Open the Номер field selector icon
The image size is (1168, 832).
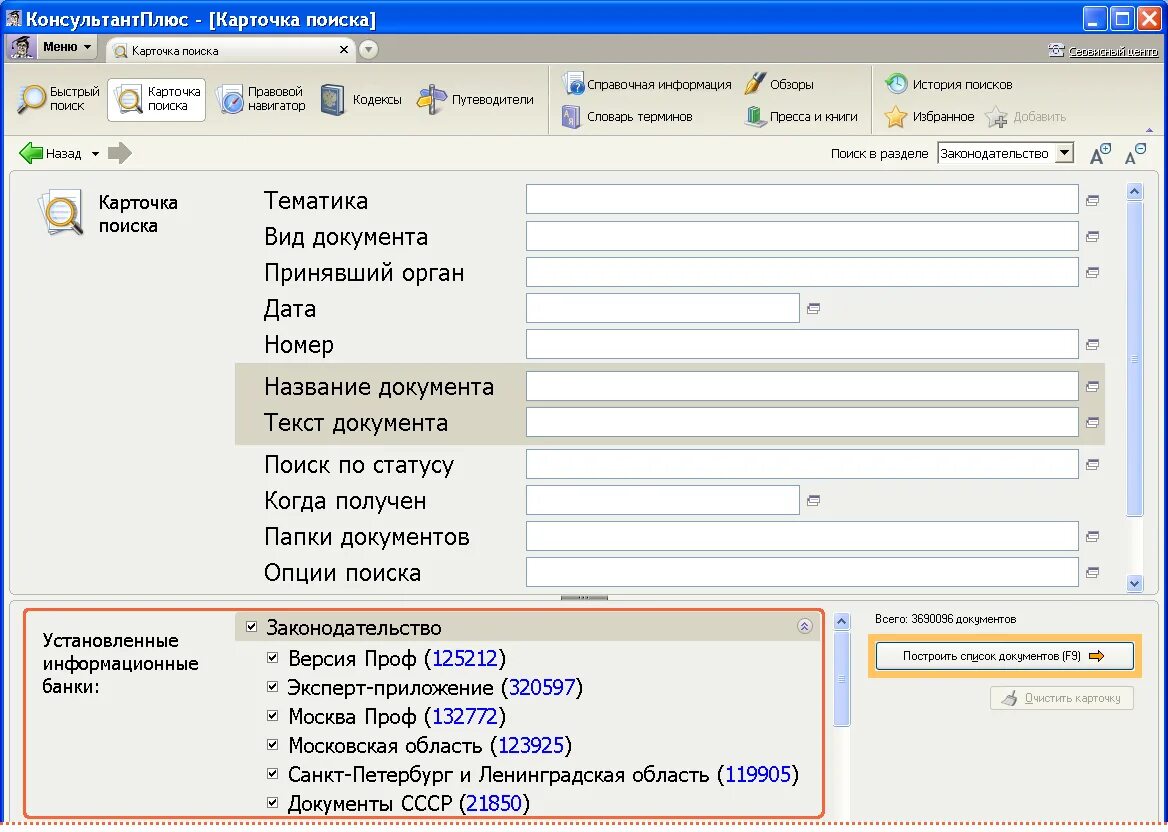tap(1093, 344)
